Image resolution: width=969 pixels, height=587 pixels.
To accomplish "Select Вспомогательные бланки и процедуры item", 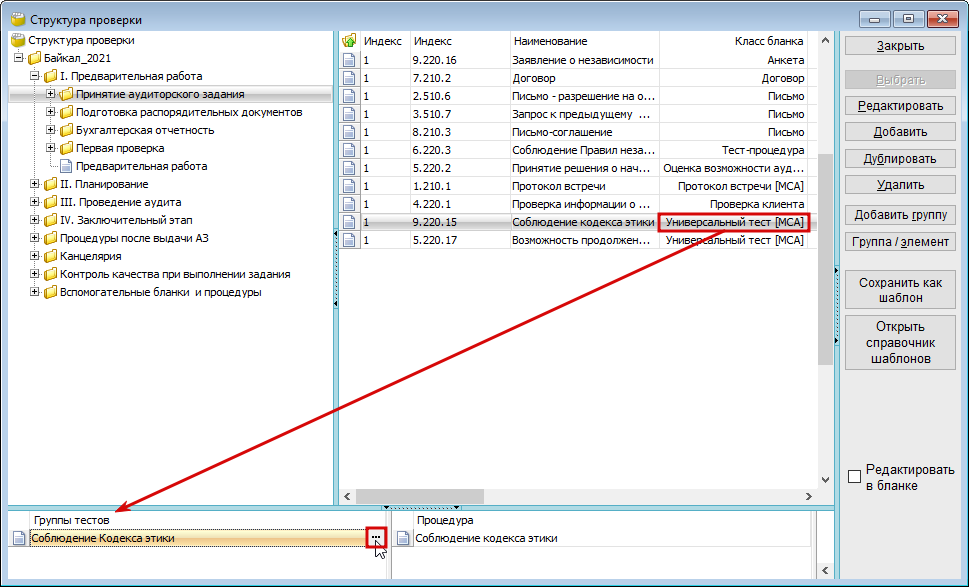I will [x=161, y=292].
